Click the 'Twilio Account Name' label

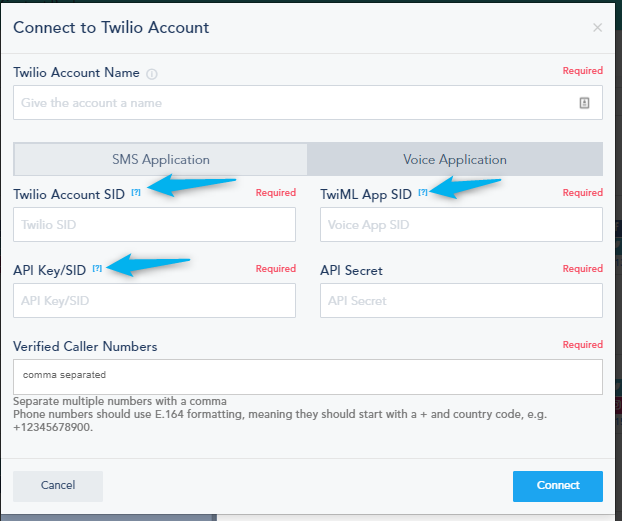coord(77,73)
